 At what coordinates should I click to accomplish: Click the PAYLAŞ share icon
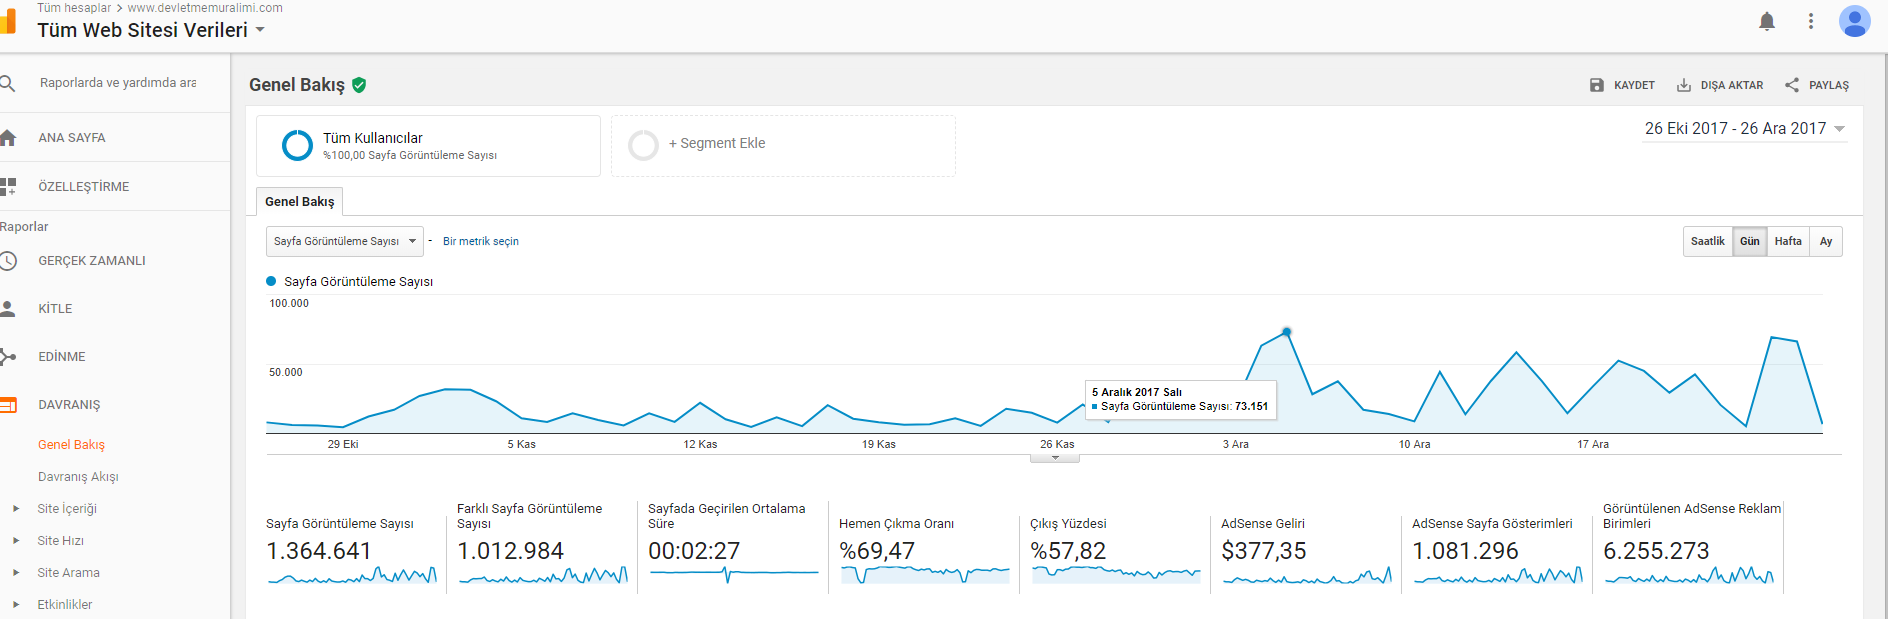click(x=1792, y=85)
